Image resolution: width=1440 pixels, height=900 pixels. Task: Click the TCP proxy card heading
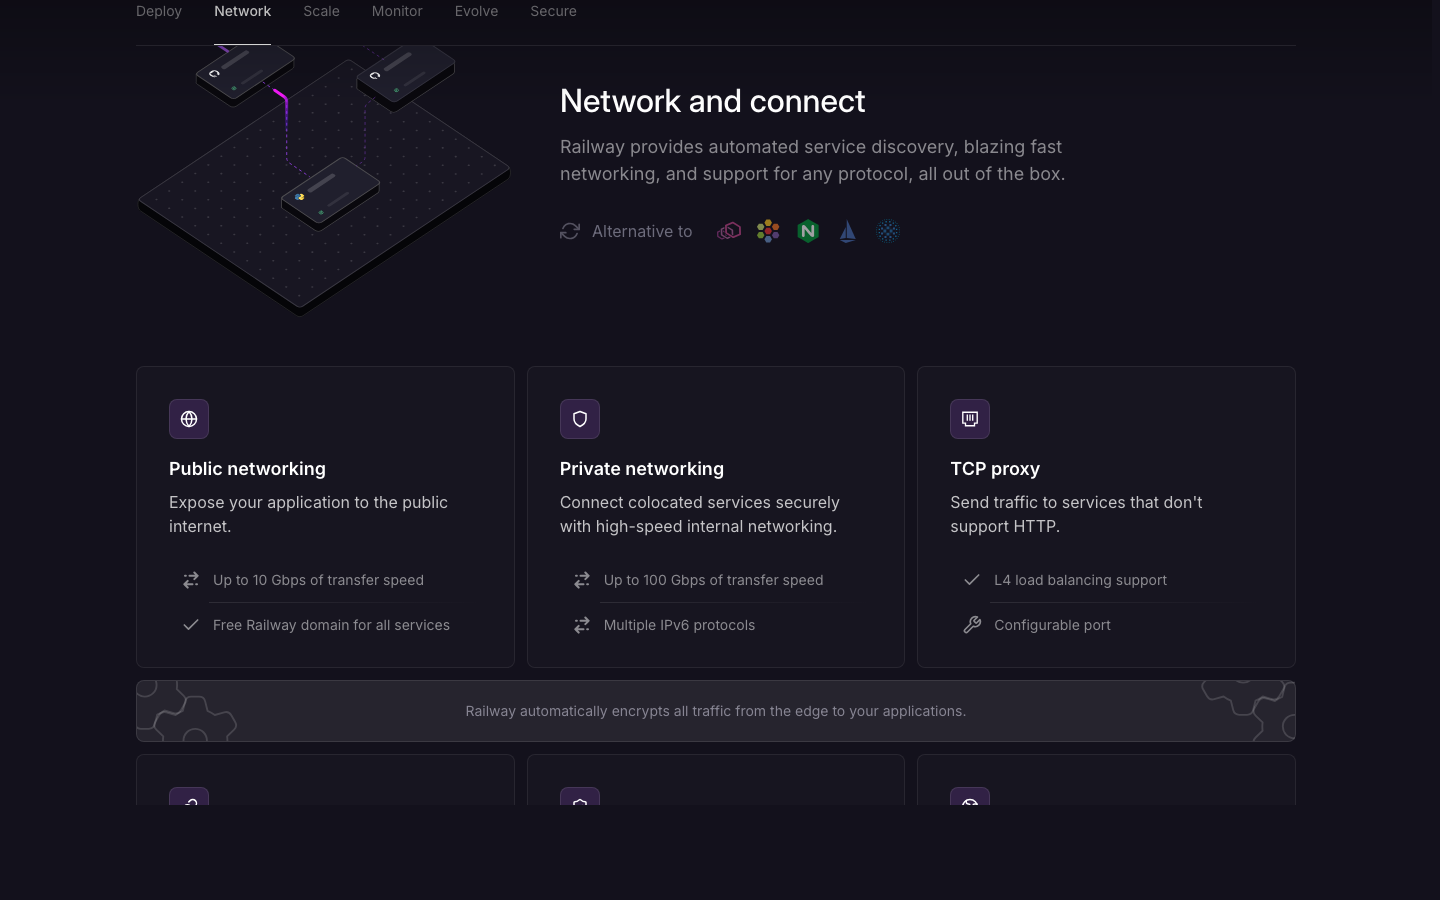[995, 469]
